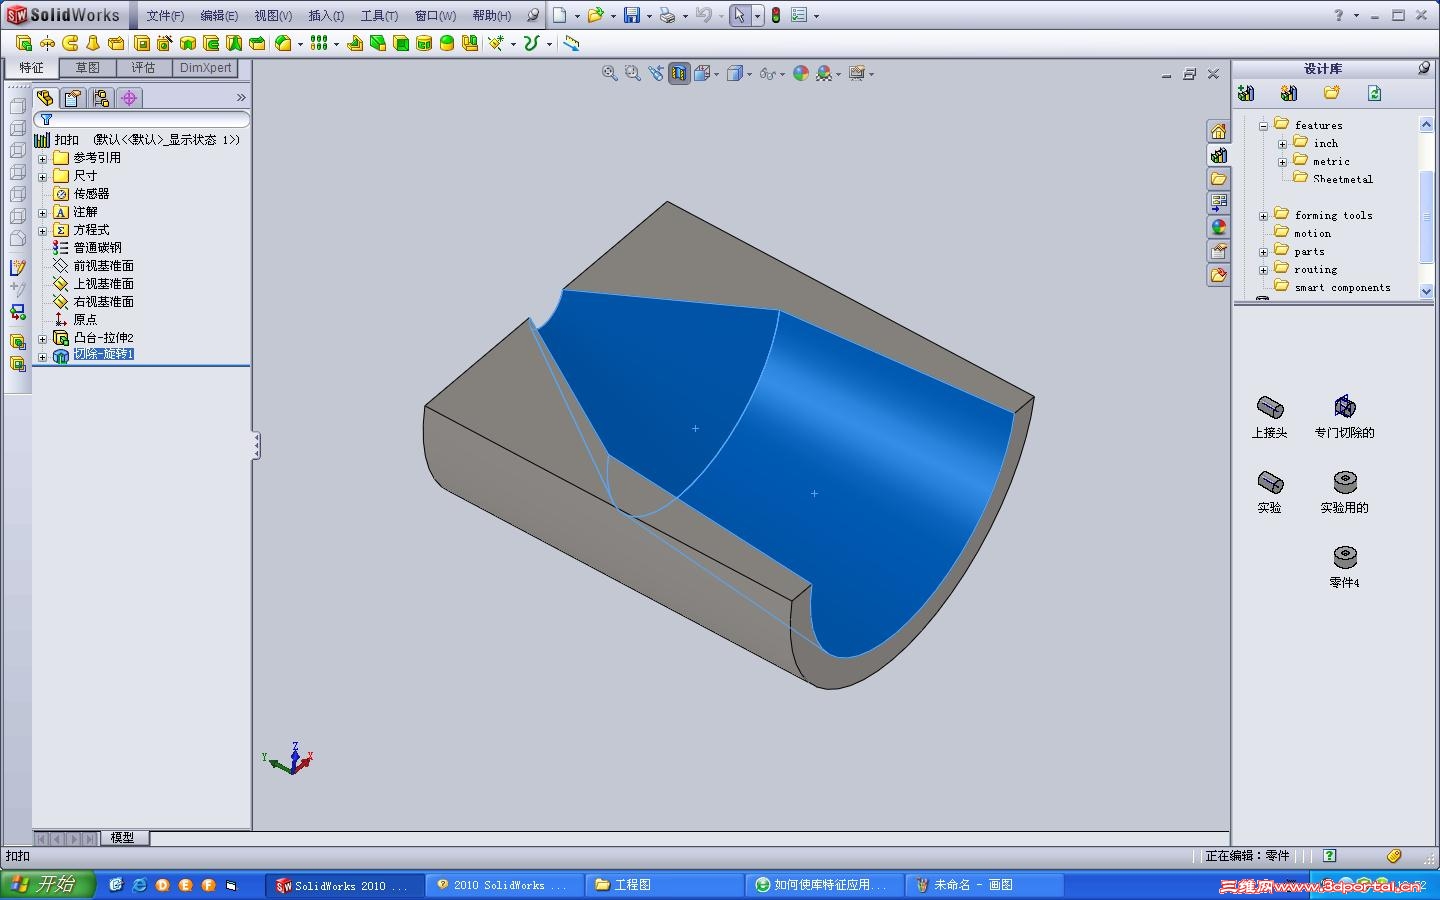Click the SolidWorks Resources home icon
The height and width of the screenshot is (900, 1440).
pyautogui.click(x=1218, y=131)
